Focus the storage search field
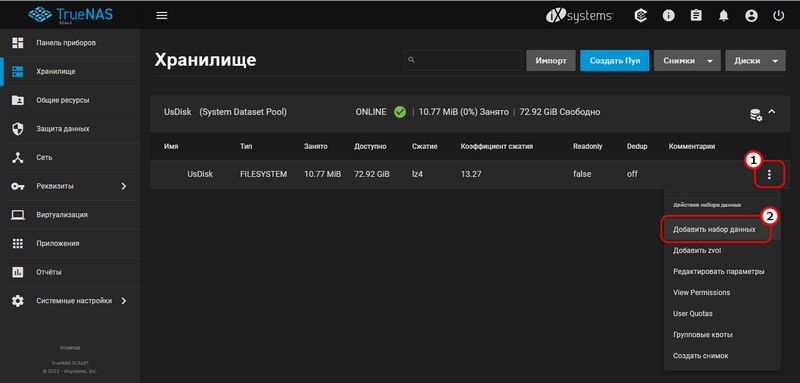The image size is (800, 383). click(x=463, y=60)
